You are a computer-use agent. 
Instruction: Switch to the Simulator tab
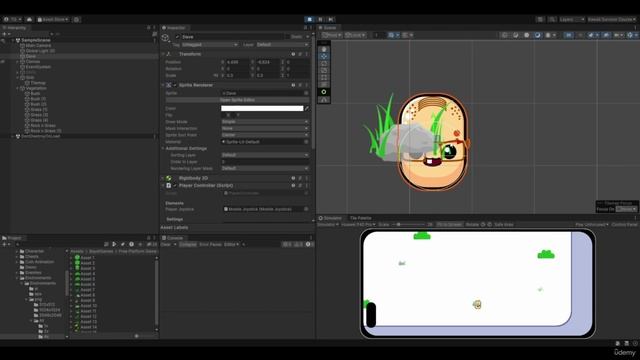pos(330,218)
